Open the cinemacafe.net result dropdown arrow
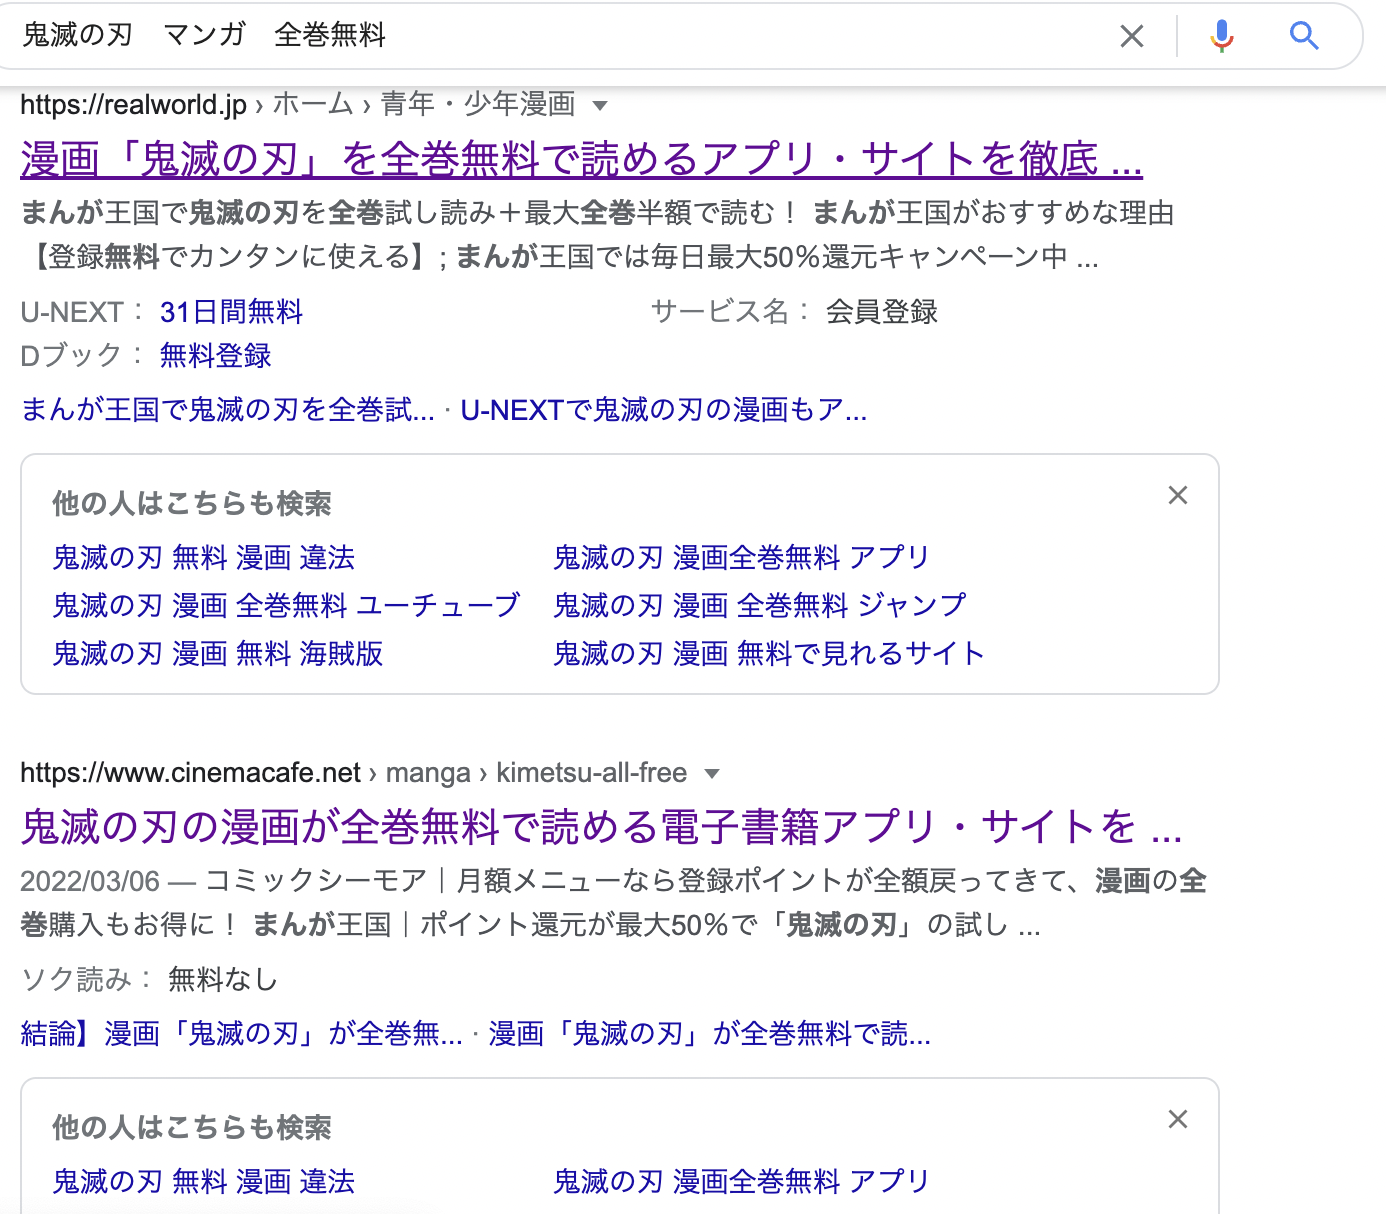1386x1214 pixels. [712, 774]
